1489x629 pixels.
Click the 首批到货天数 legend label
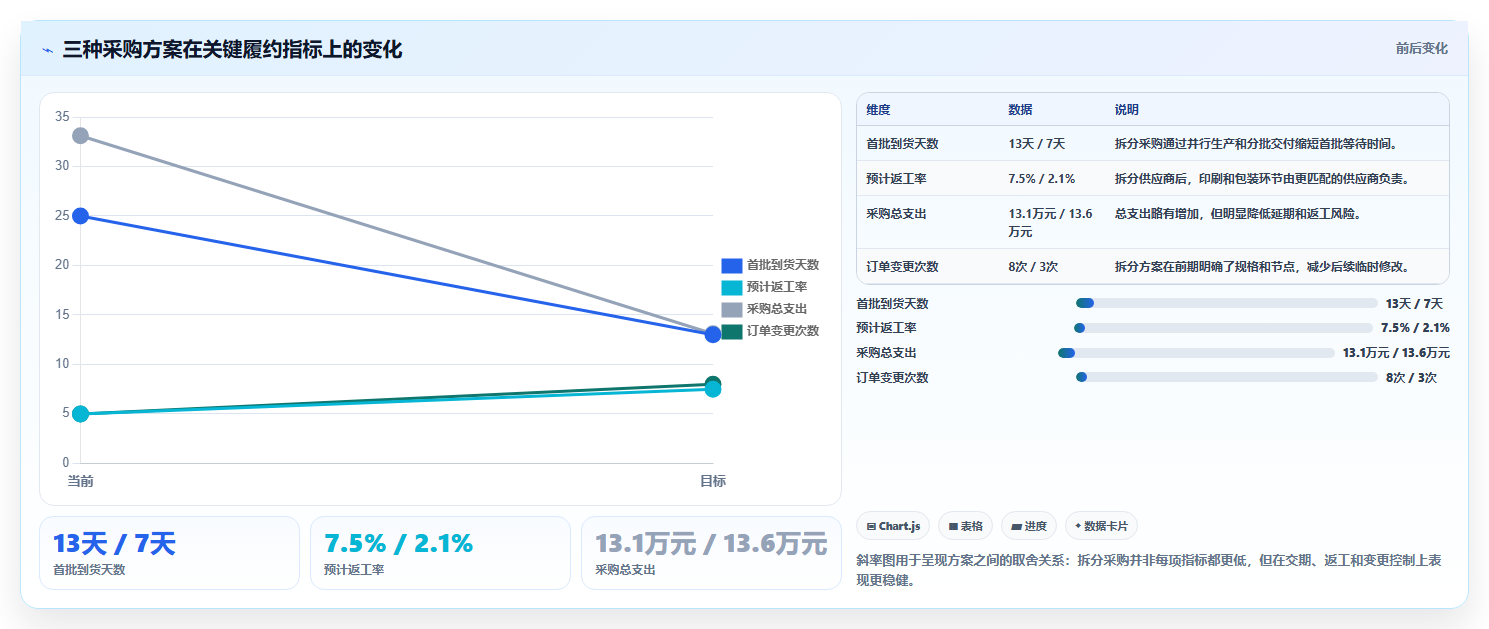(783, 265)
